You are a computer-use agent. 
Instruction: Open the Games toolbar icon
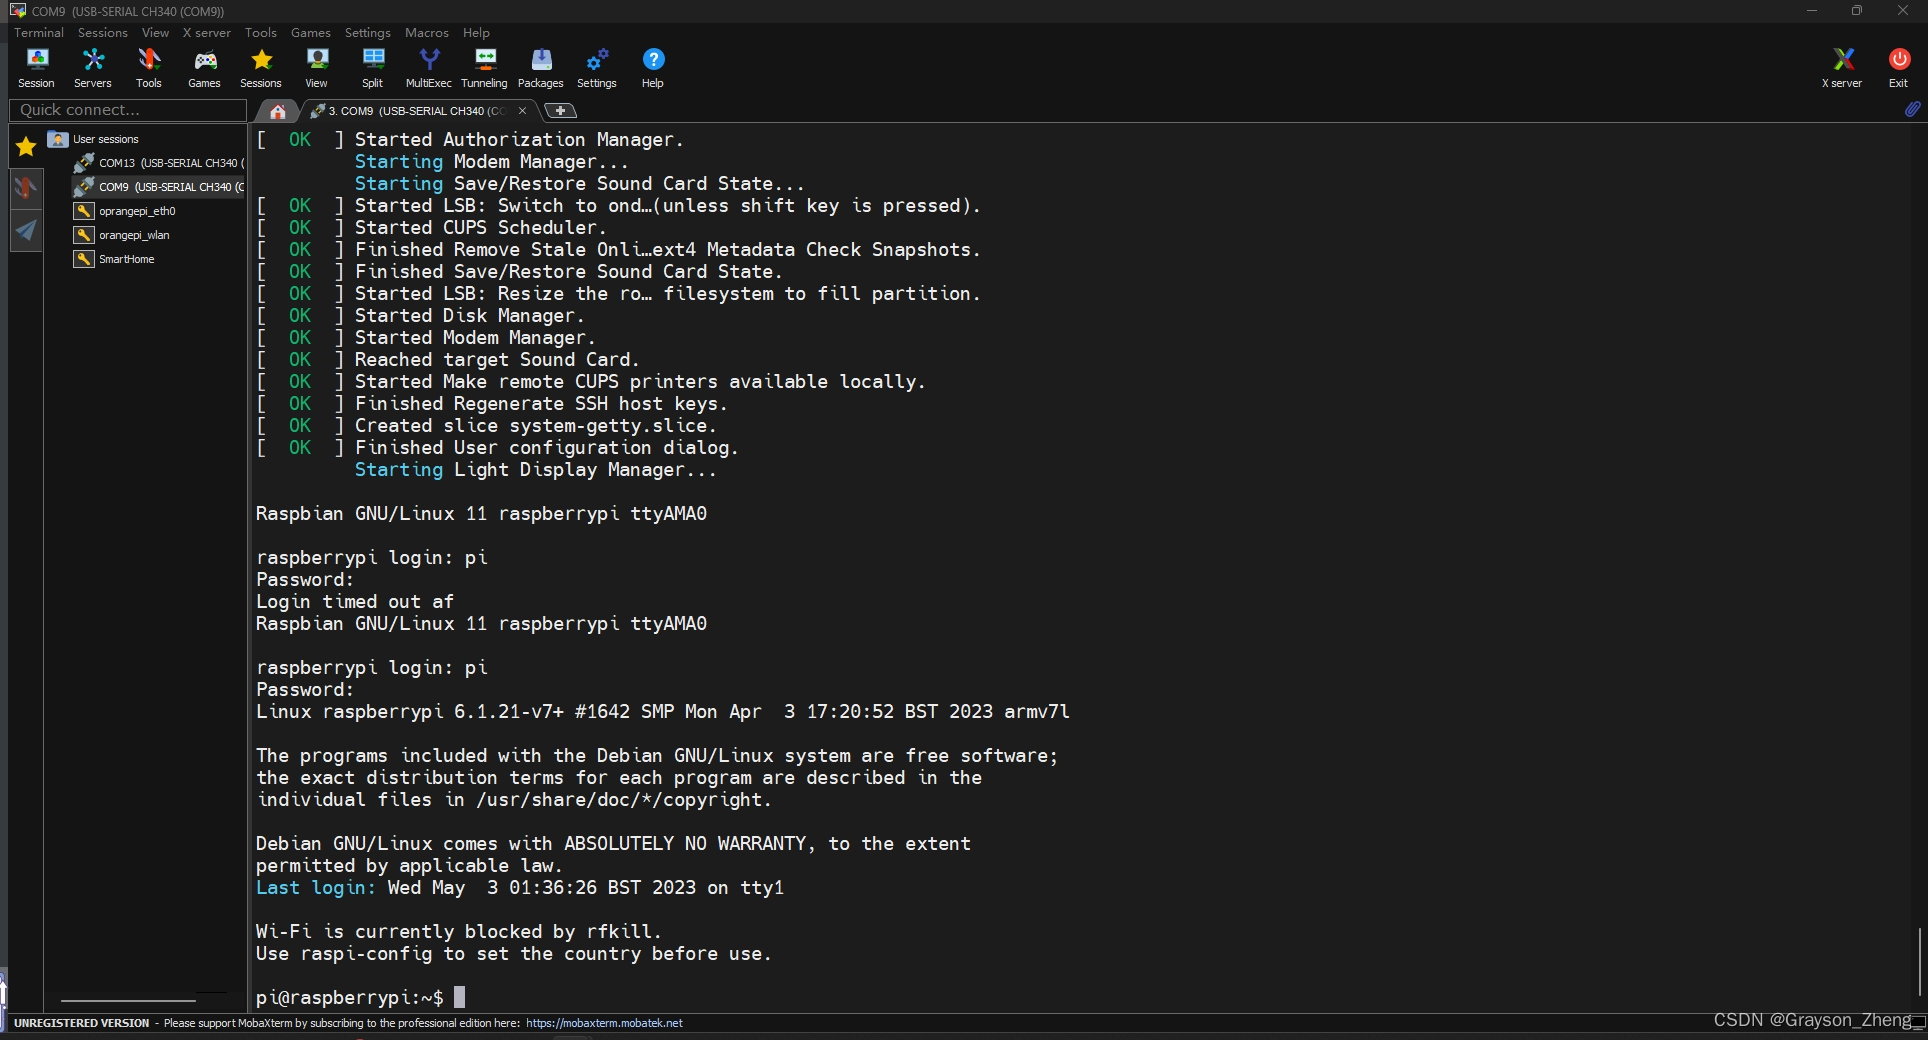tap(205, 68)
